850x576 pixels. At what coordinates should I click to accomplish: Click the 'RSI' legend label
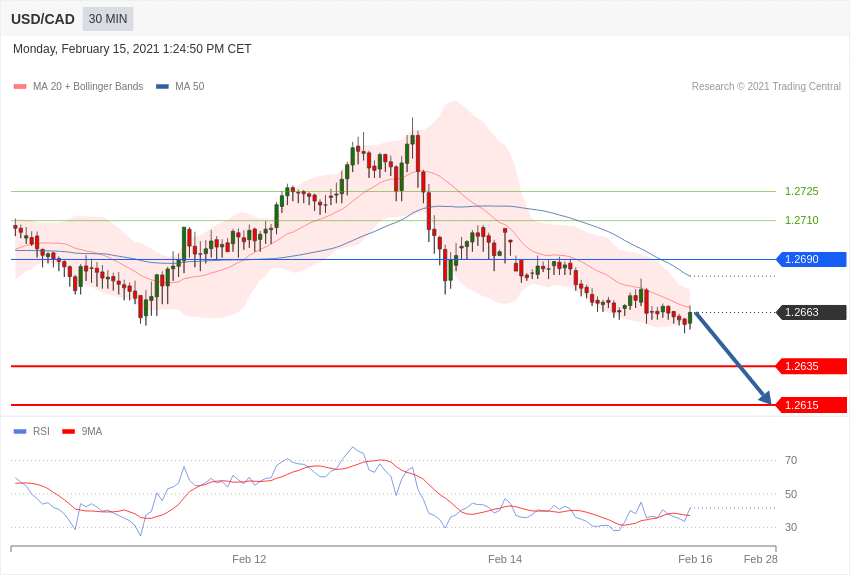(x=41, y=431)
